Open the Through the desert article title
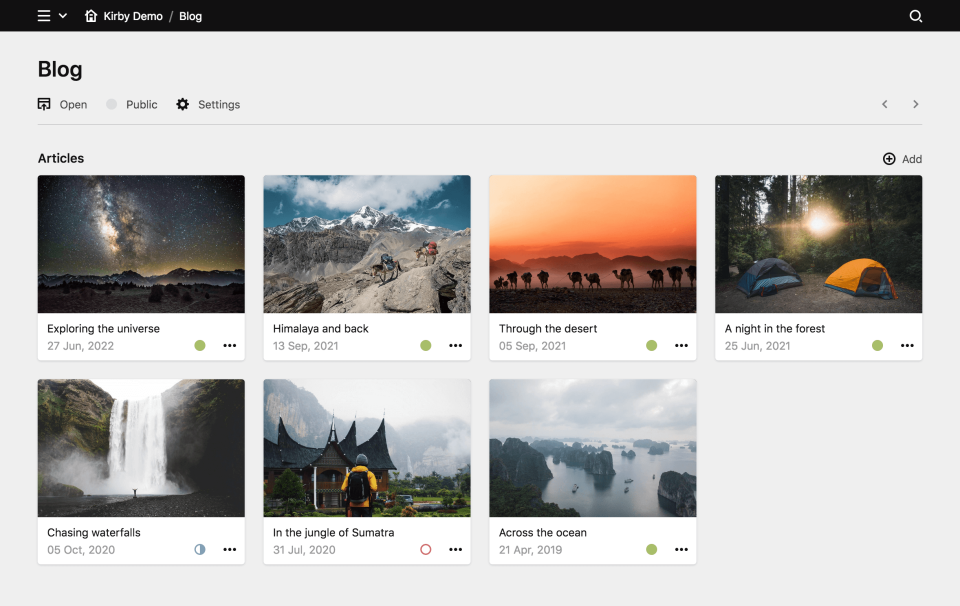Image resolution: width=960 pixels, height=606 pixels. point(548,328)
